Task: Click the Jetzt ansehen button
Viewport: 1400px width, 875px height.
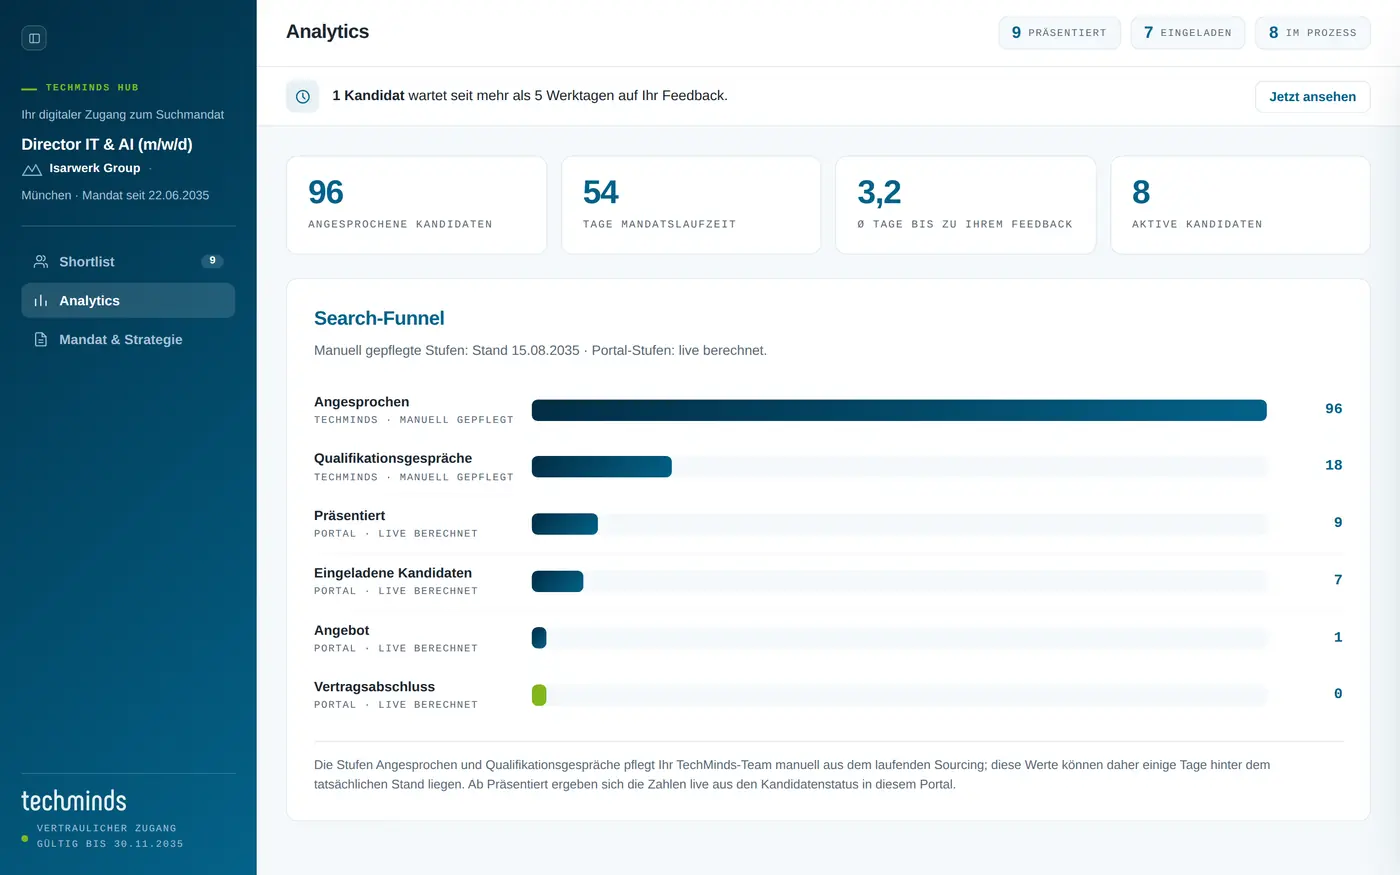Action: click(x=1312, y=97)
